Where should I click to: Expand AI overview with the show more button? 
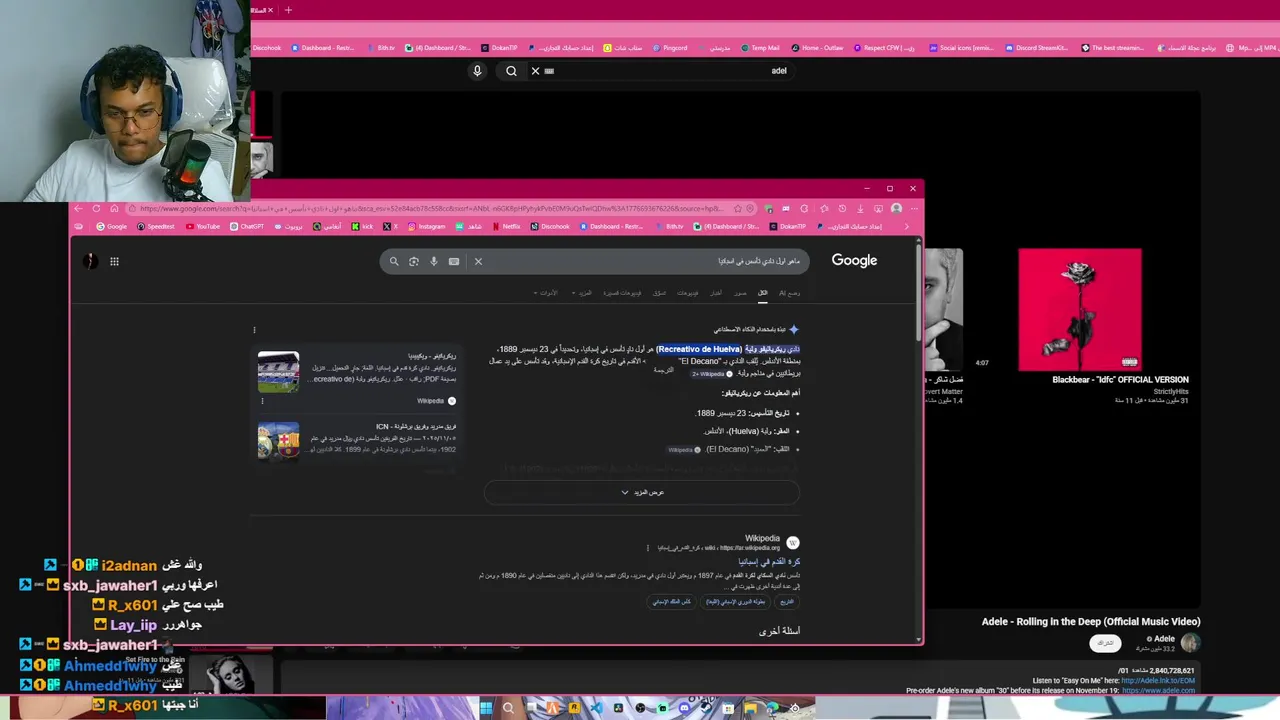642,492
